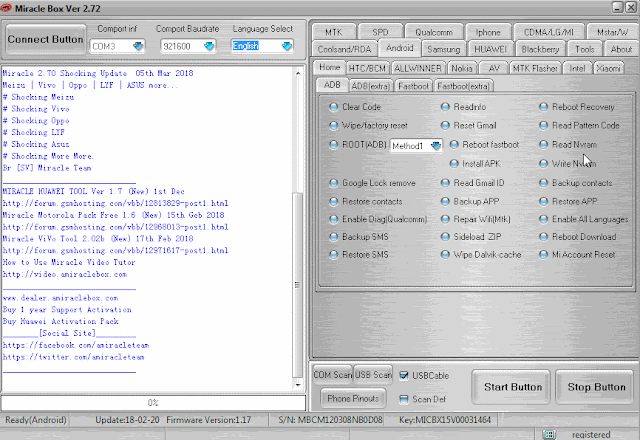Open the Fastboot(extra) sub-tab
This screenshot has width=640, height=440.
click(463, 86)
